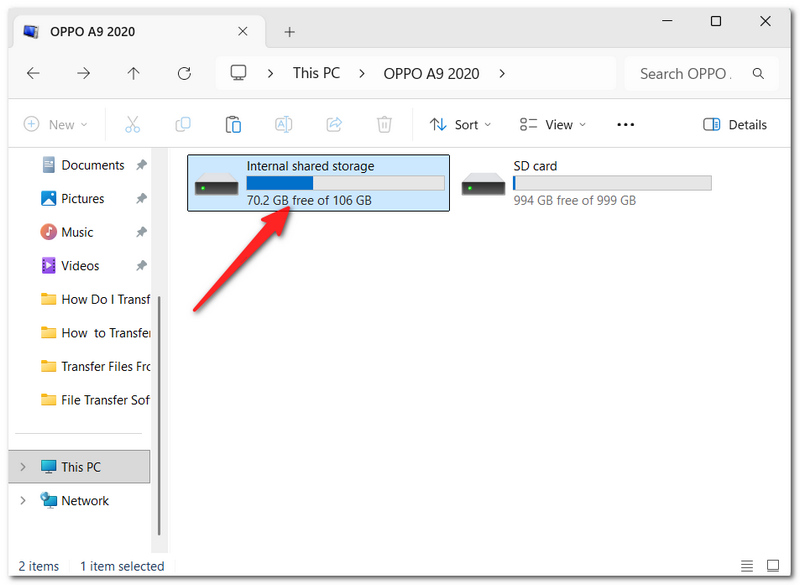Click the 70.2 GB free of 106 GB text

click(x=309, y=200)
